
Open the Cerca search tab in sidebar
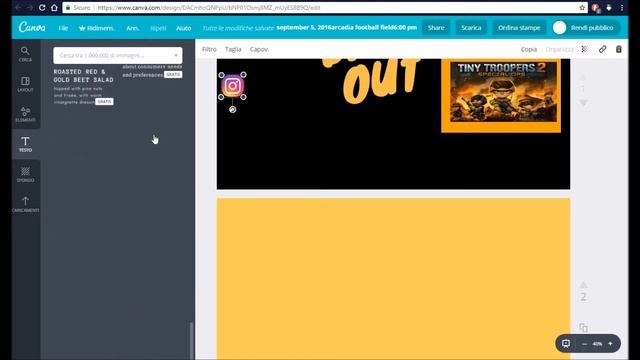25,54
